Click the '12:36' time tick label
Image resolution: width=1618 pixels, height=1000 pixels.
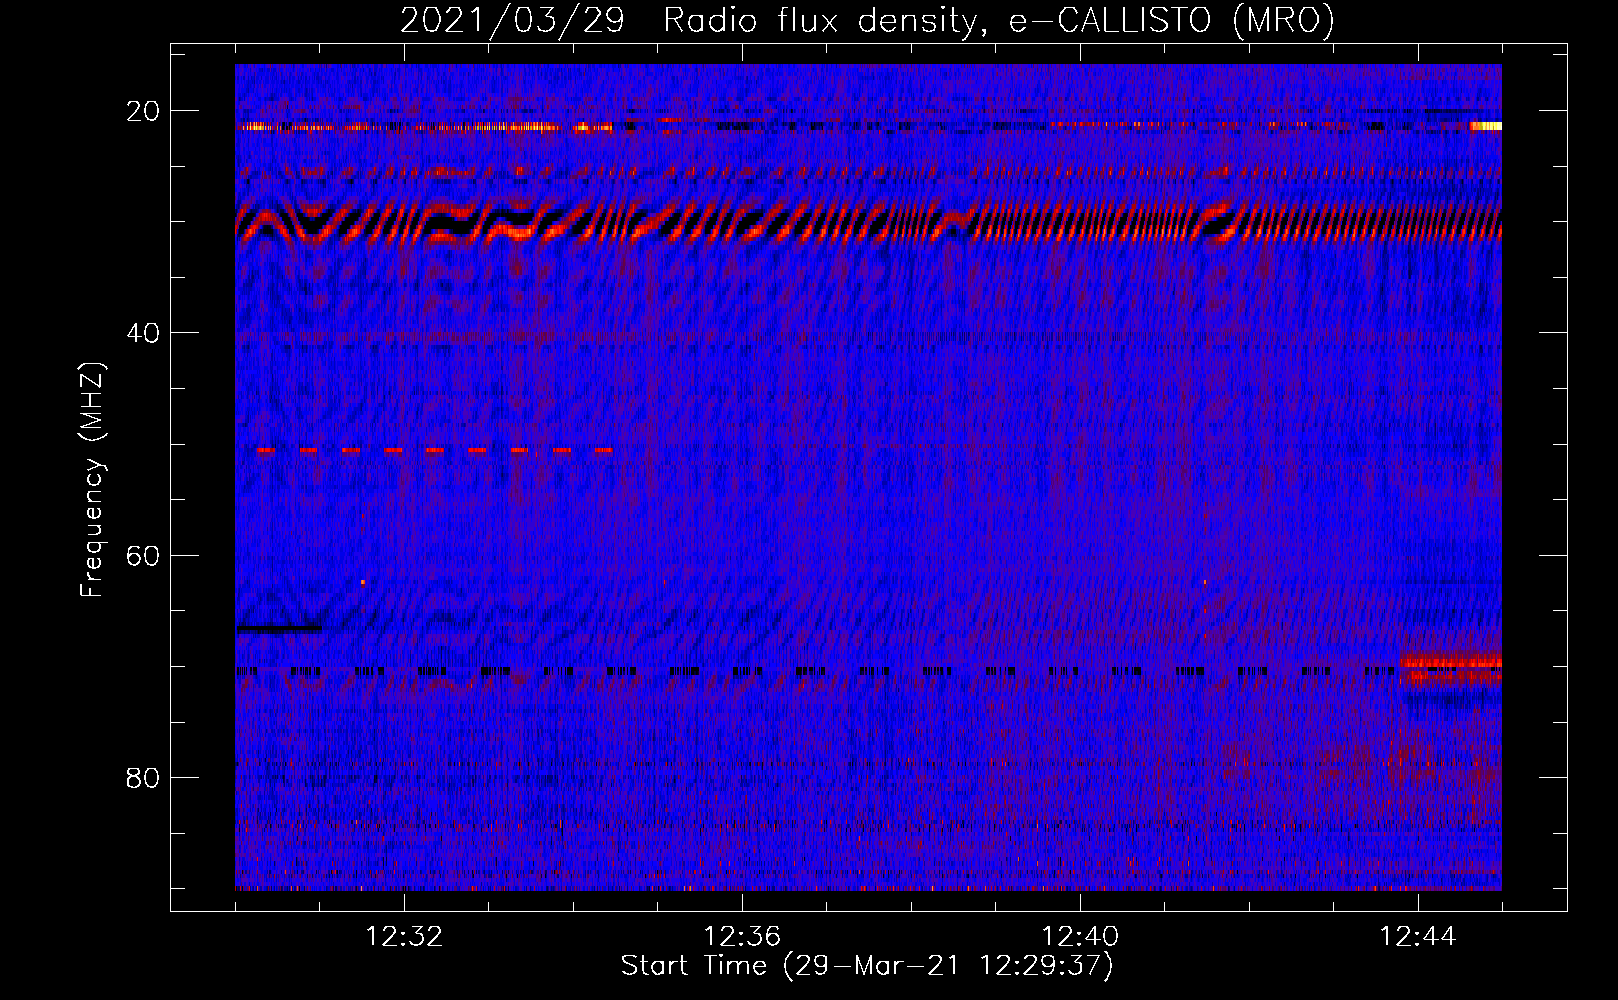point(742,937)
